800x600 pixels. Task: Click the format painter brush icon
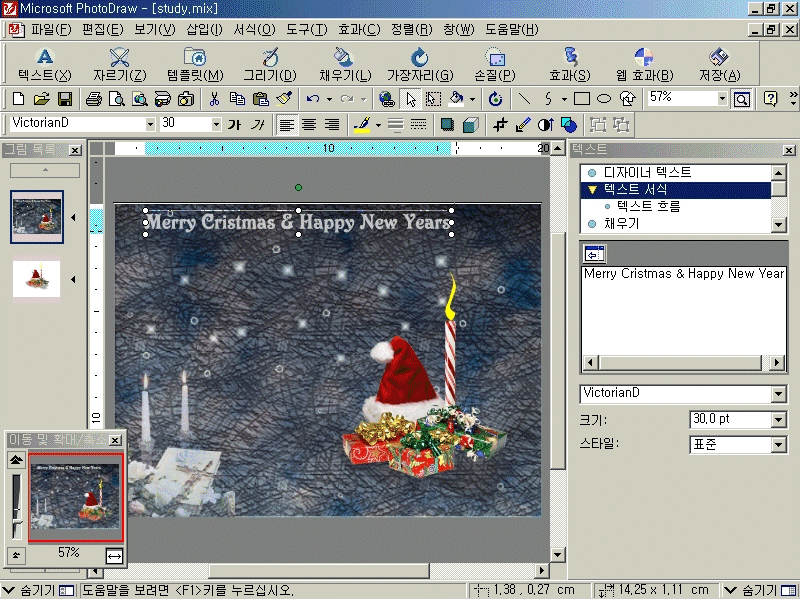(284, 98)
